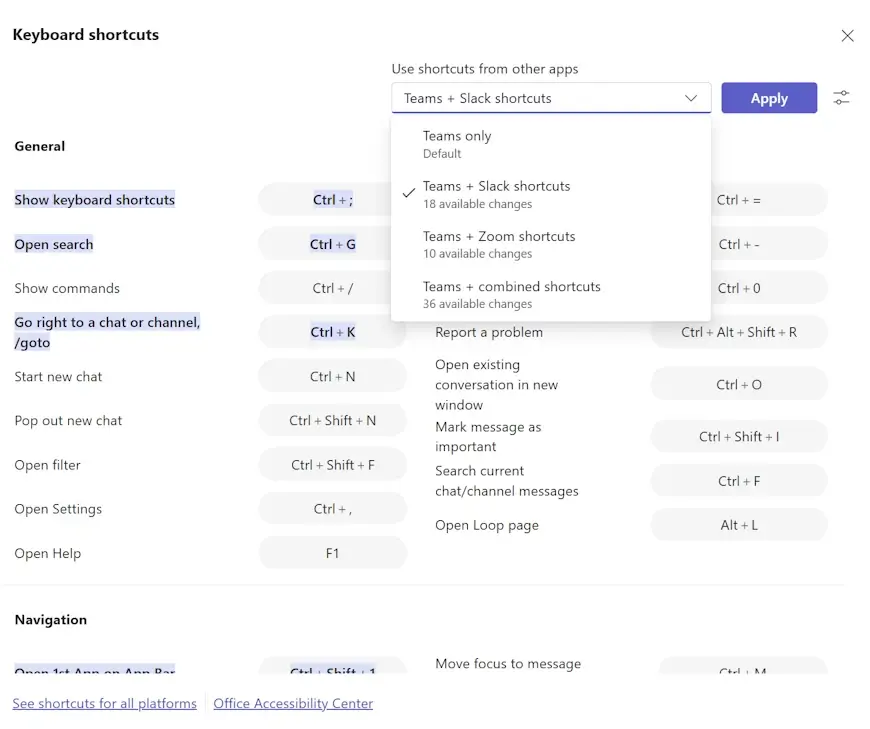This screenshot has width=870, height=729.
Task: Click the Pop out new chat label
Action: 68,421
